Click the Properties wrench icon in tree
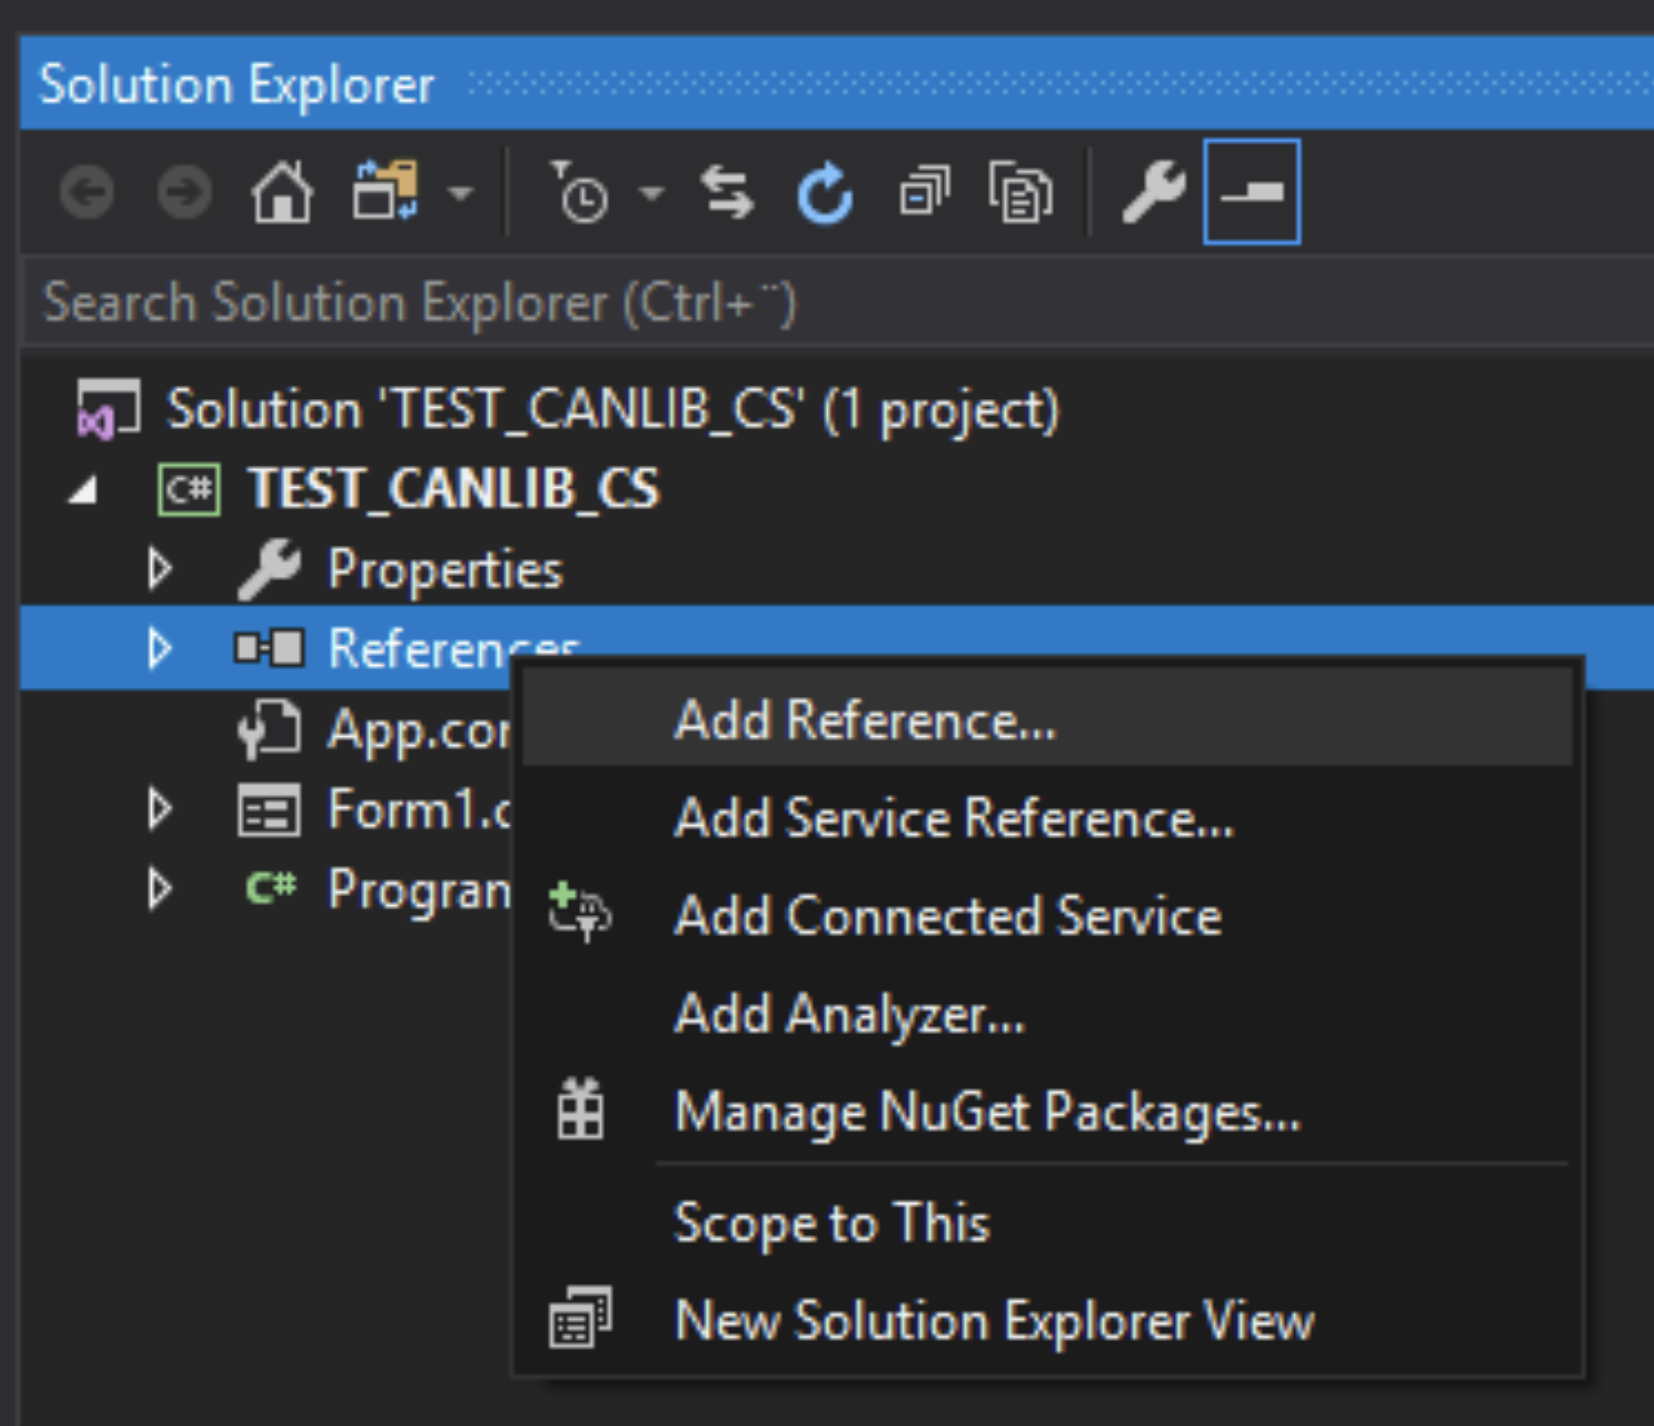 coord(268,569)
